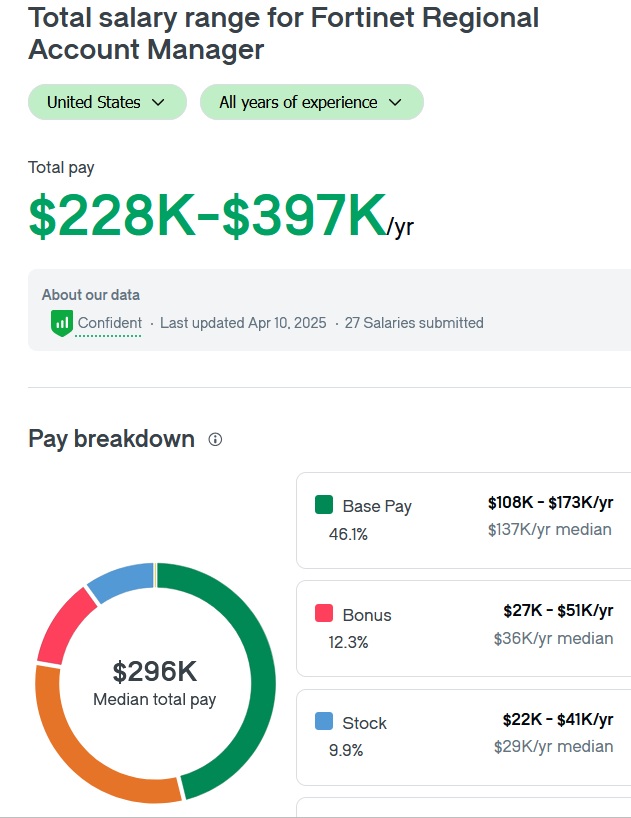
Task: Open the Stock breakdown card
Action: click(463, 736)
